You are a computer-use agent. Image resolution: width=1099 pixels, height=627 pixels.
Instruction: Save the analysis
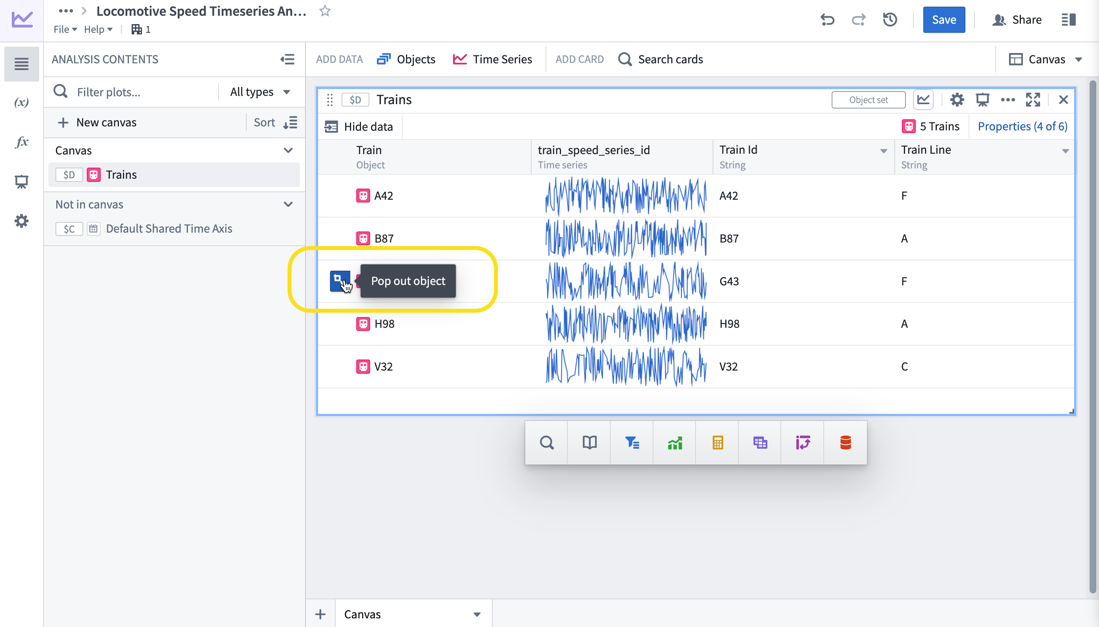[943, 20]
